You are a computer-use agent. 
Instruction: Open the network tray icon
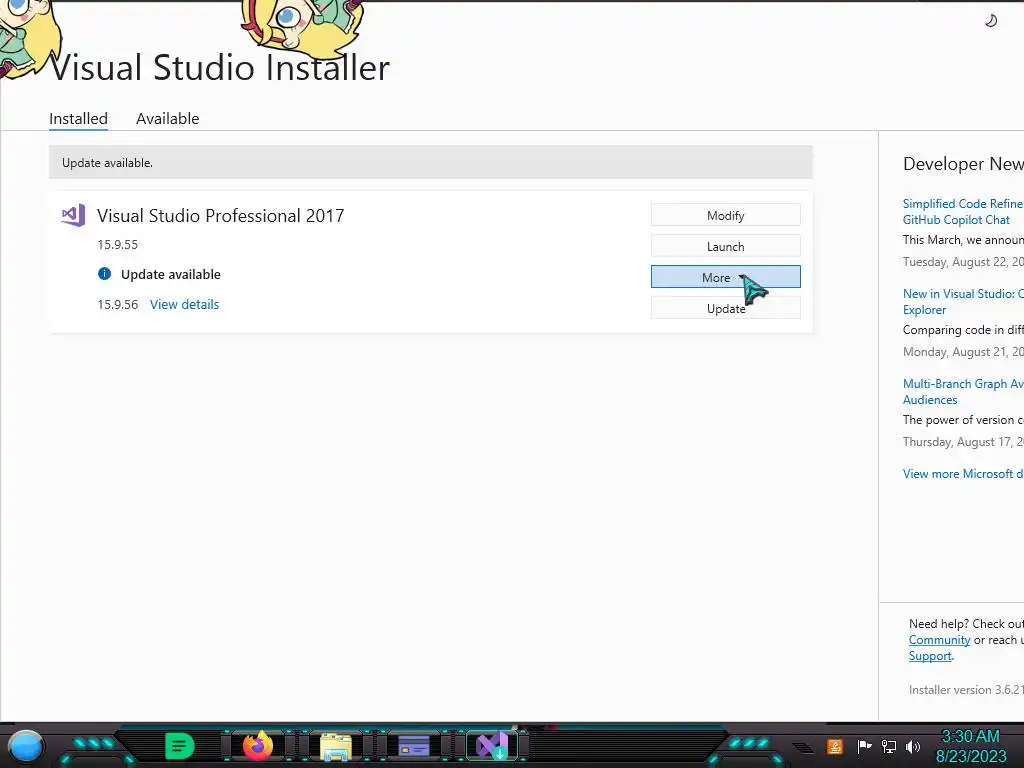(x=889, y=746)
